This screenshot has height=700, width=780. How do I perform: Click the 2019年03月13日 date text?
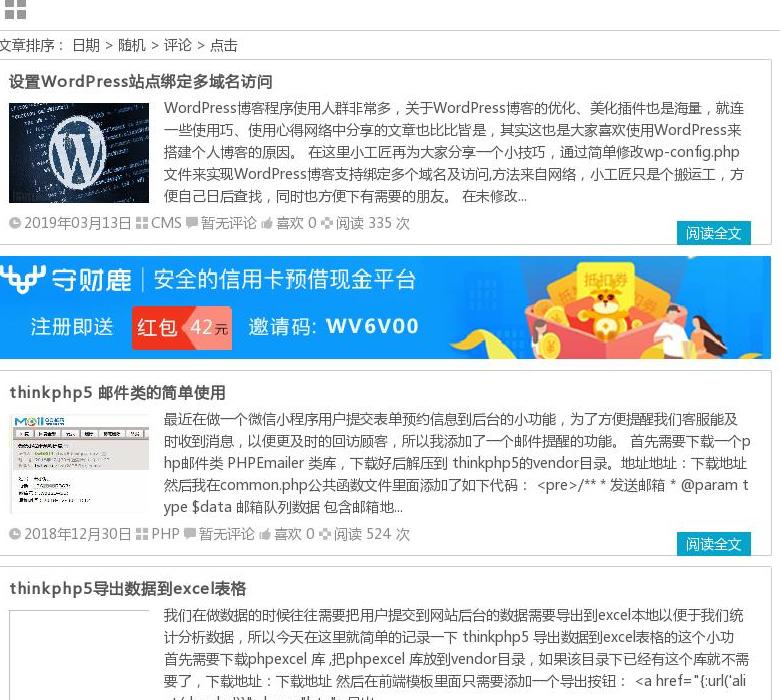[x=78, y=223]
